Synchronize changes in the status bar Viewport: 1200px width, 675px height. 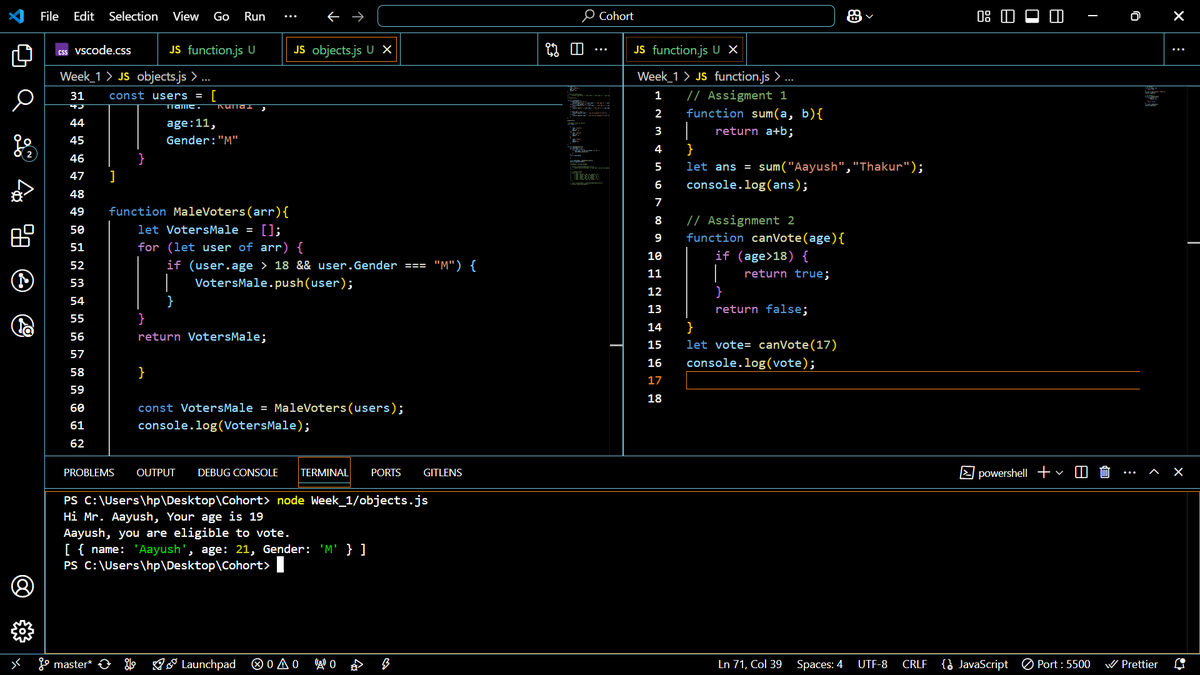104,664
